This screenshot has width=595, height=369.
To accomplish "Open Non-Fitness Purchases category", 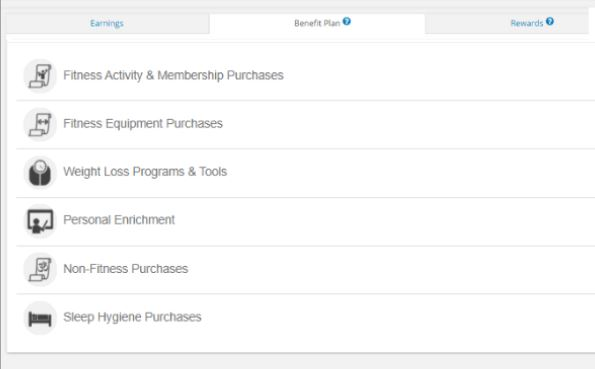I will click(x=126, y=269).
